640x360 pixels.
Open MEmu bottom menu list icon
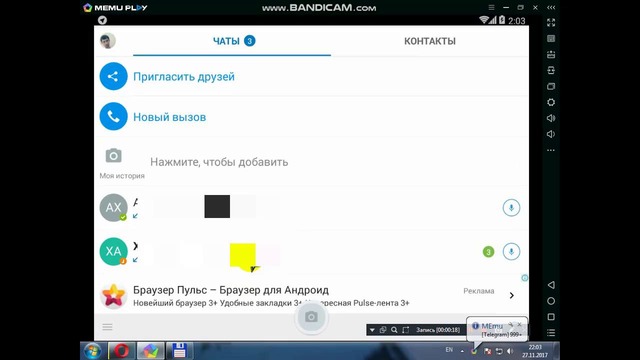click(551, 333)
